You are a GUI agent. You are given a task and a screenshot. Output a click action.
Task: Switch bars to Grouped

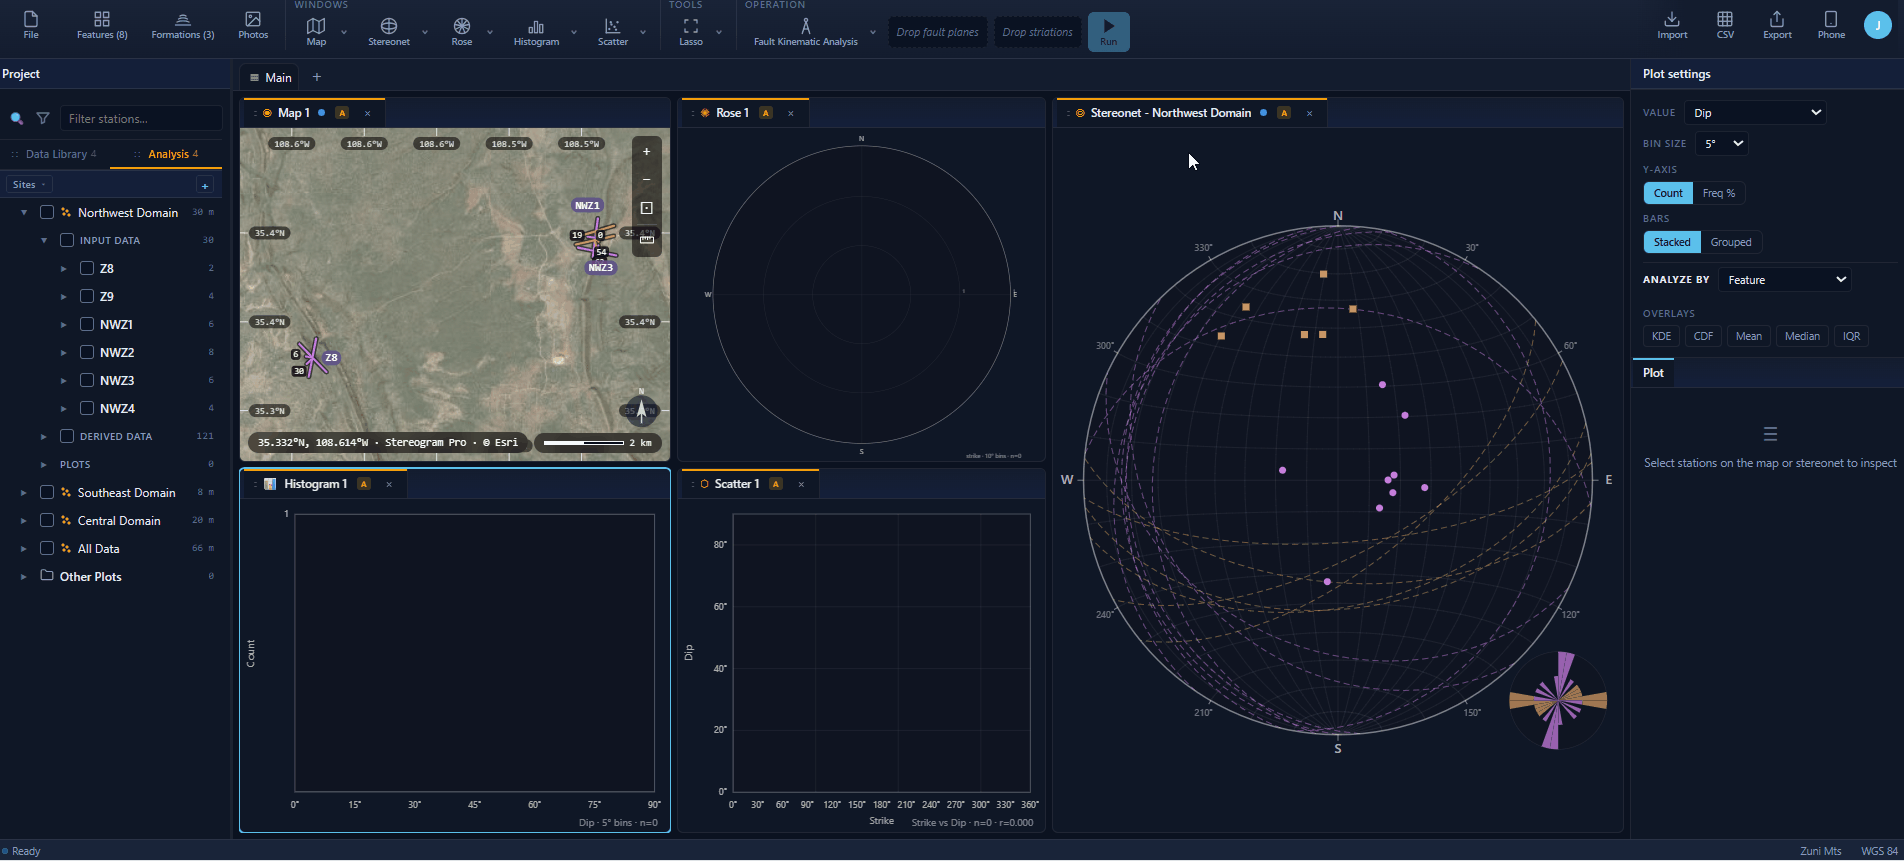point(1731,242)
